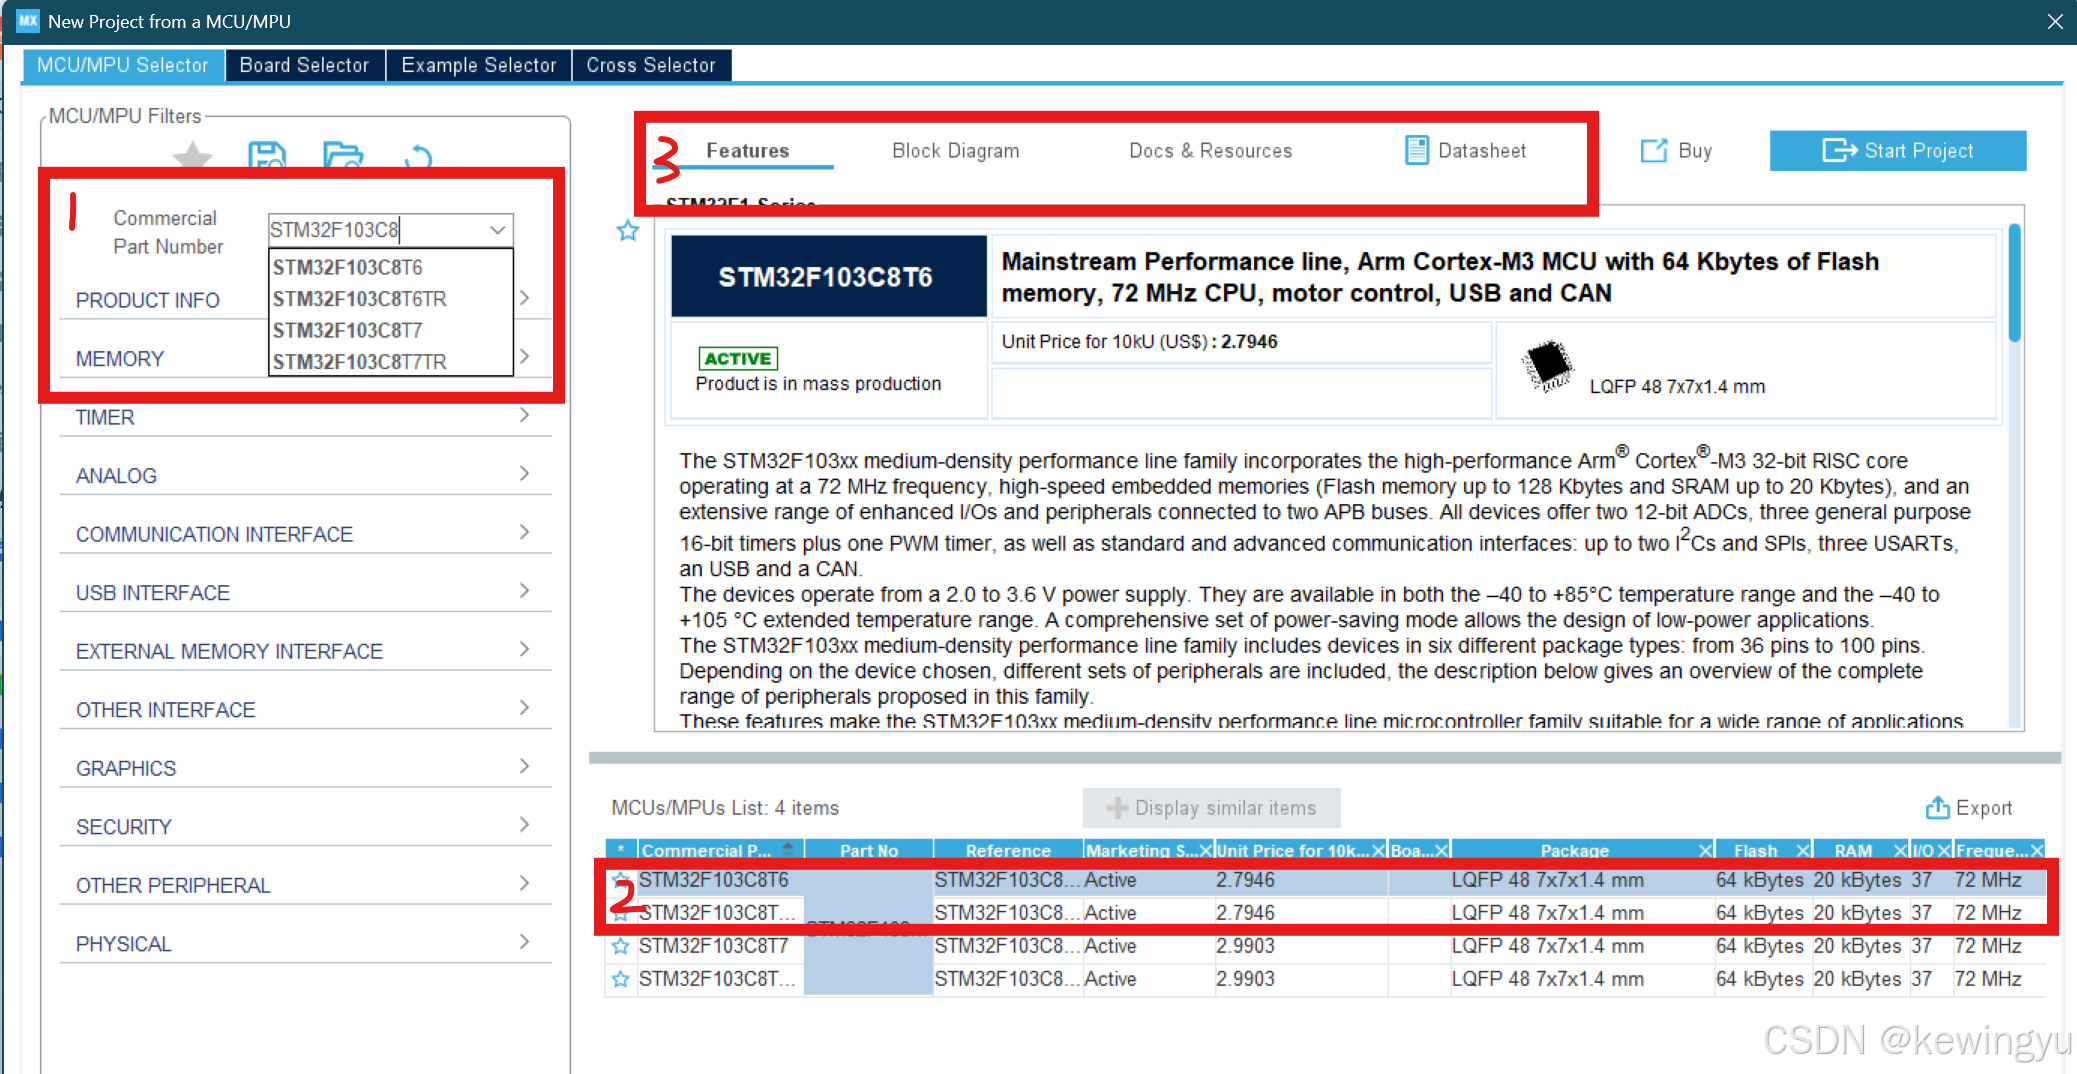Star the STM32F103C8T6 in features pane
Viewport: 2077px width, 1074px height.
tap(628, 231)
